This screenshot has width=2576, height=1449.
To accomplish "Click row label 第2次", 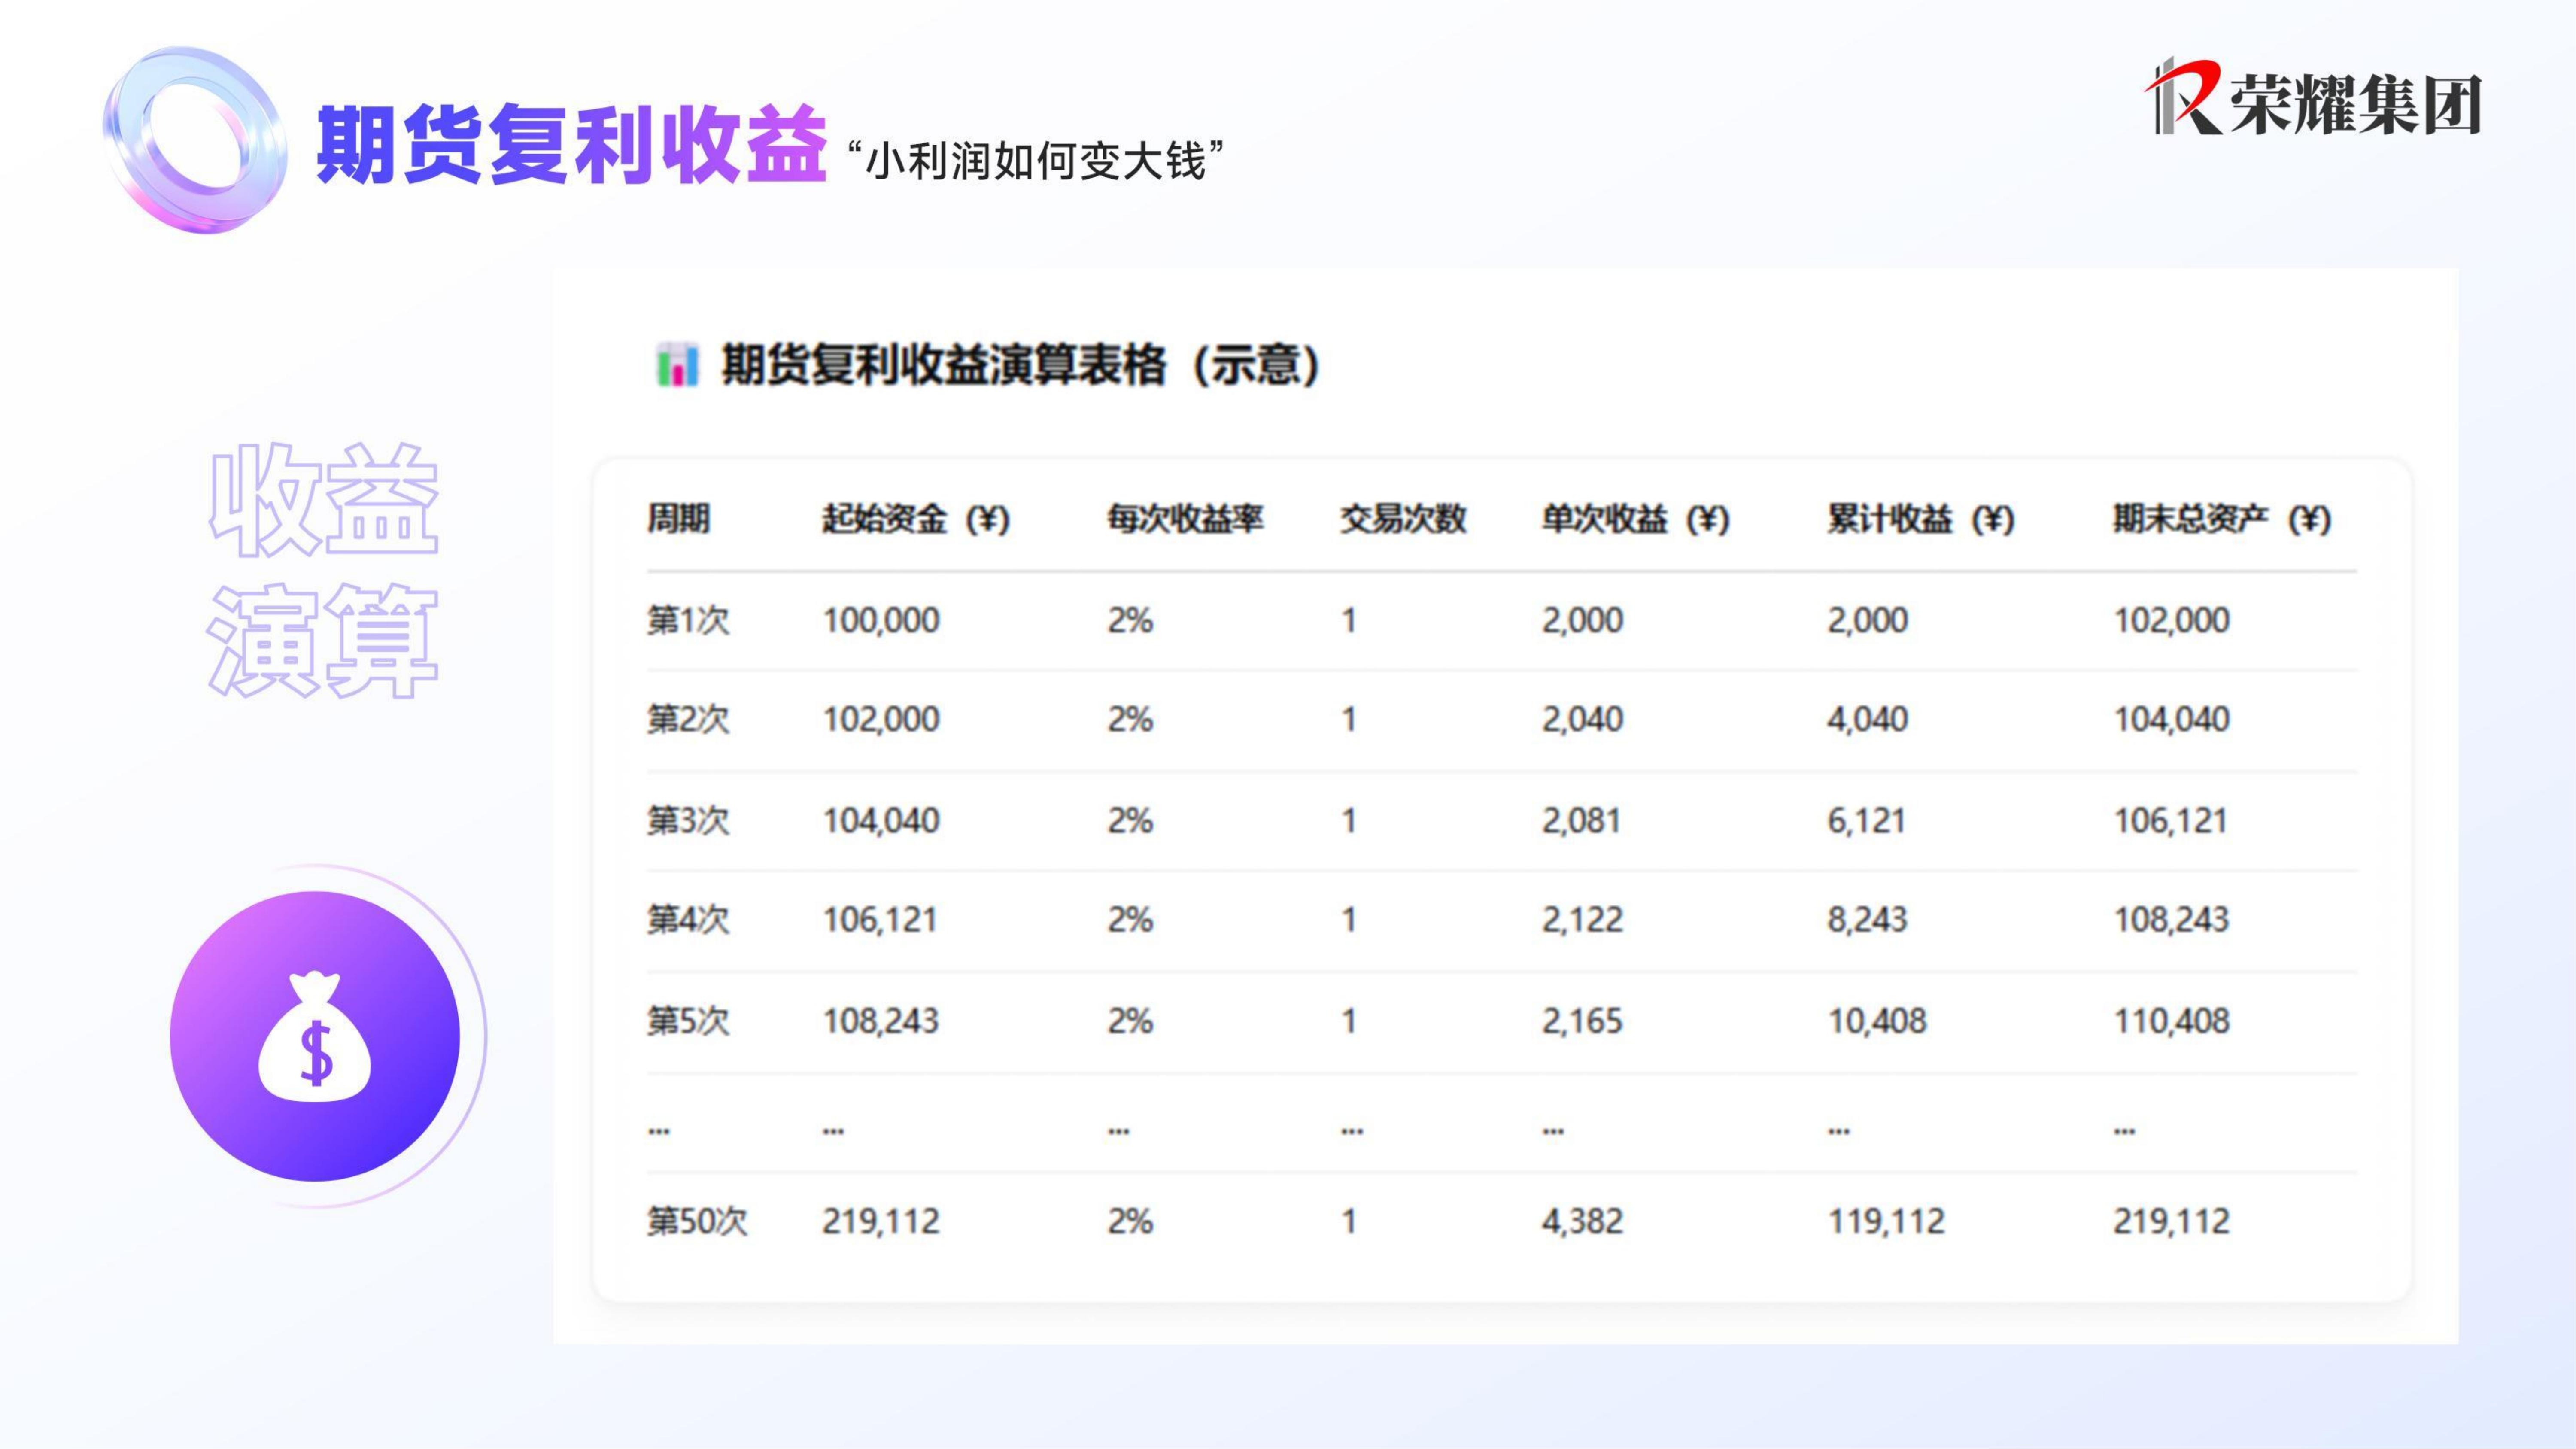I will [x=688, y=719].
